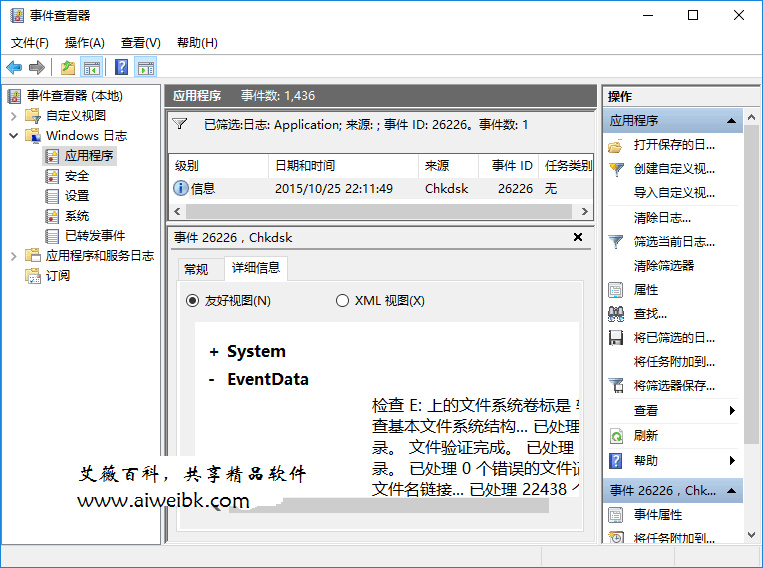Click the filter funnel icon above event list
The width and height of the screenshot is (763, 568).
click(x=180, y=124)
